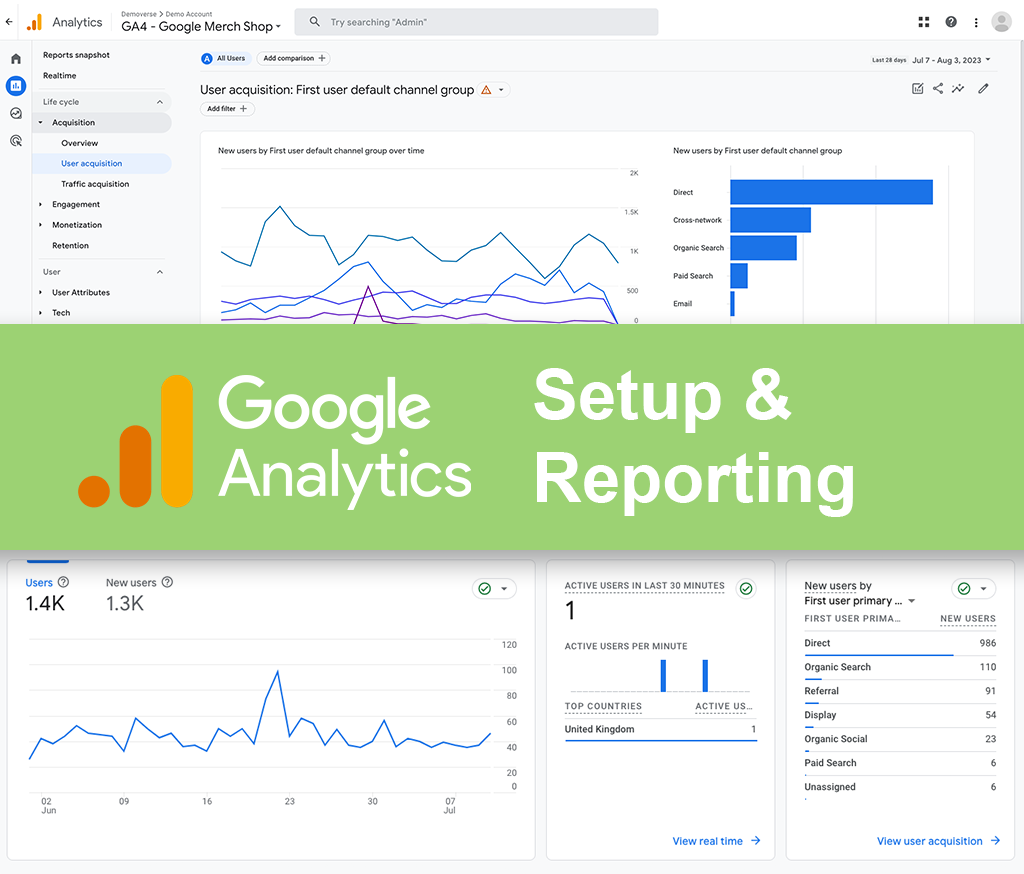
Task: Click the back arrow icon
Action: (9, 22)
